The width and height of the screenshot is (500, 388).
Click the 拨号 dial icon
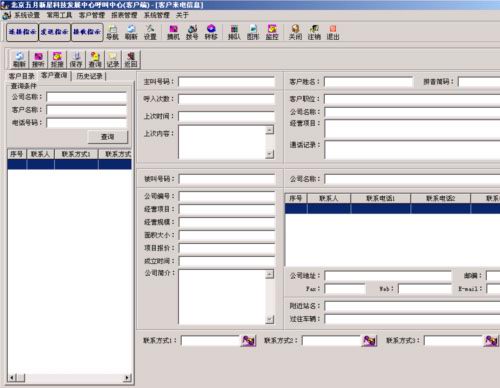click(192, 32)
